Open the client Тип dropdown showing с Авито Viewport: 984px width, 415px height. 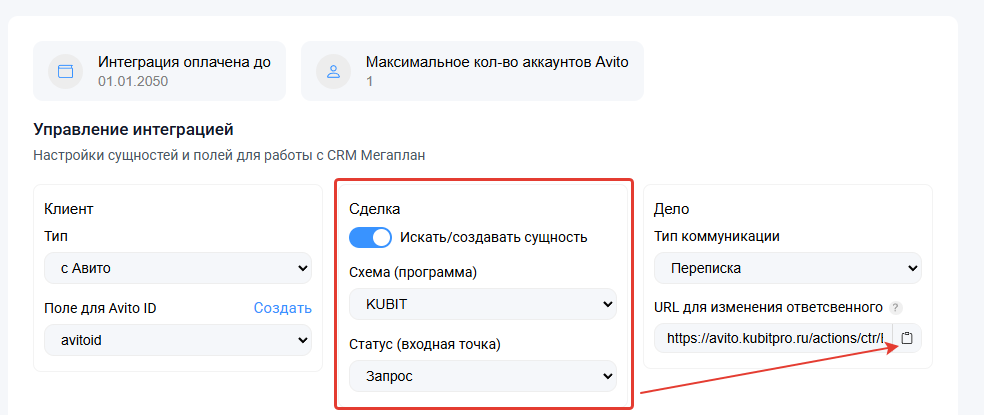point(178,268)
